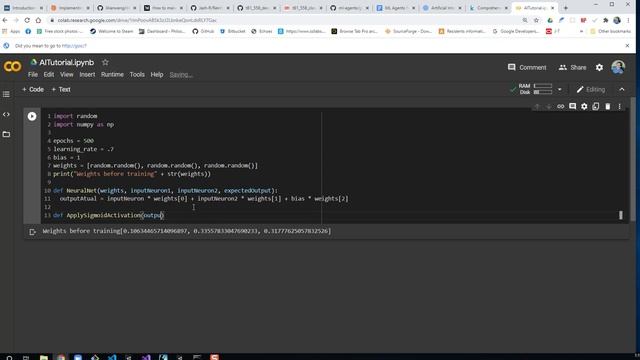The width and height of the screenshot is (640, 360).
Task: Open the Runtime menu
Action: click(x=112, y=75)
